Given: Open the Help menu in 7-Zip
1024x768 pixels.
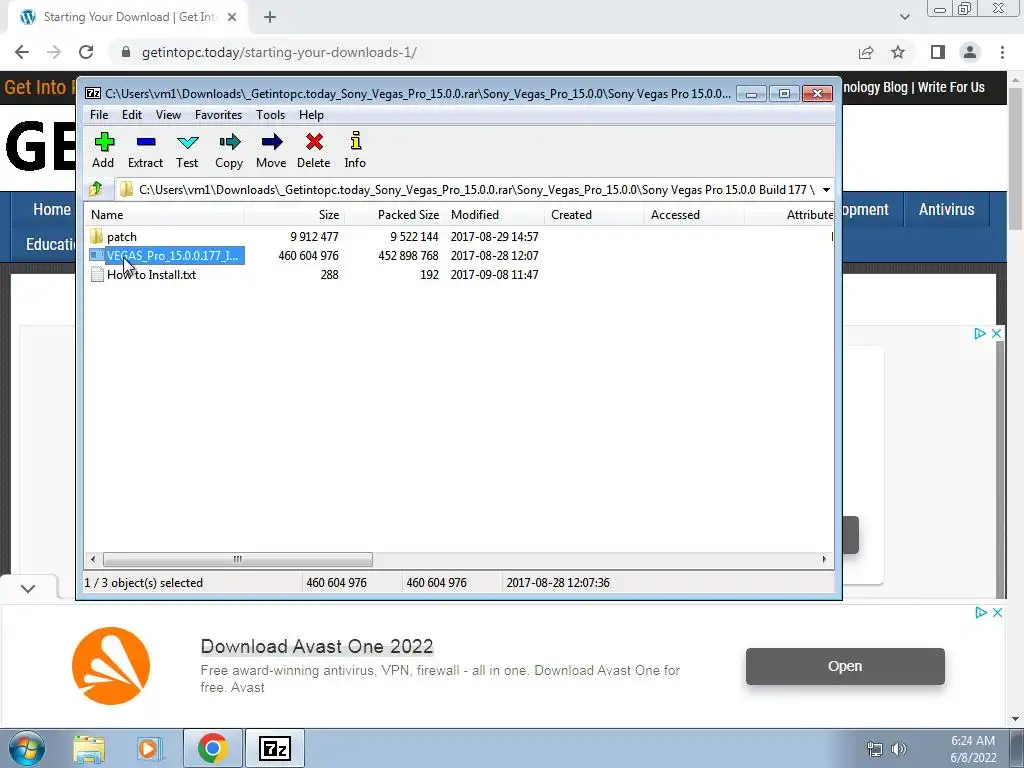Looking at the screenshot, I should click(x=312, y=115).
